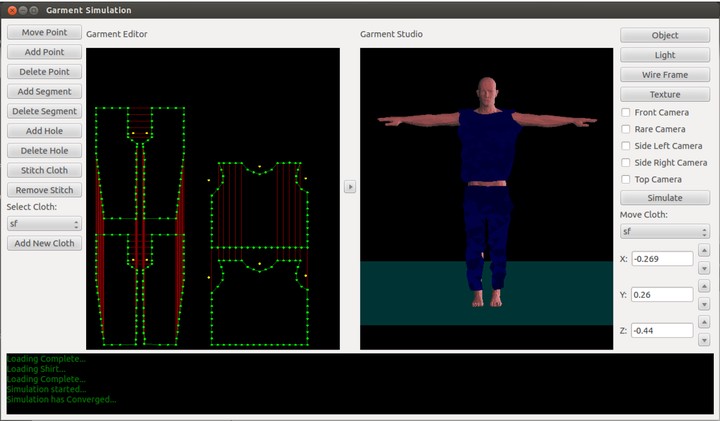Click the arrow button between editor and studio

350,187
